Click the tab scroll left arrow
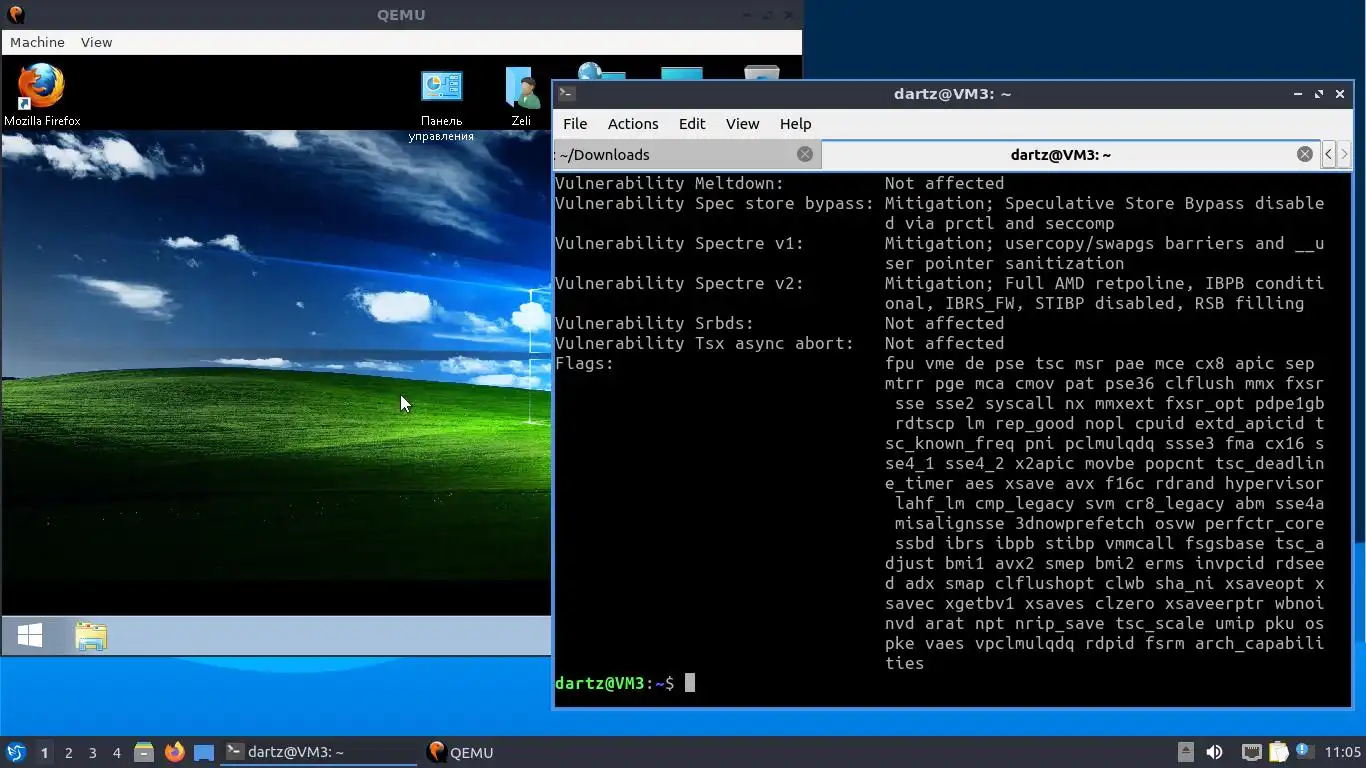 pos(1328,154)
